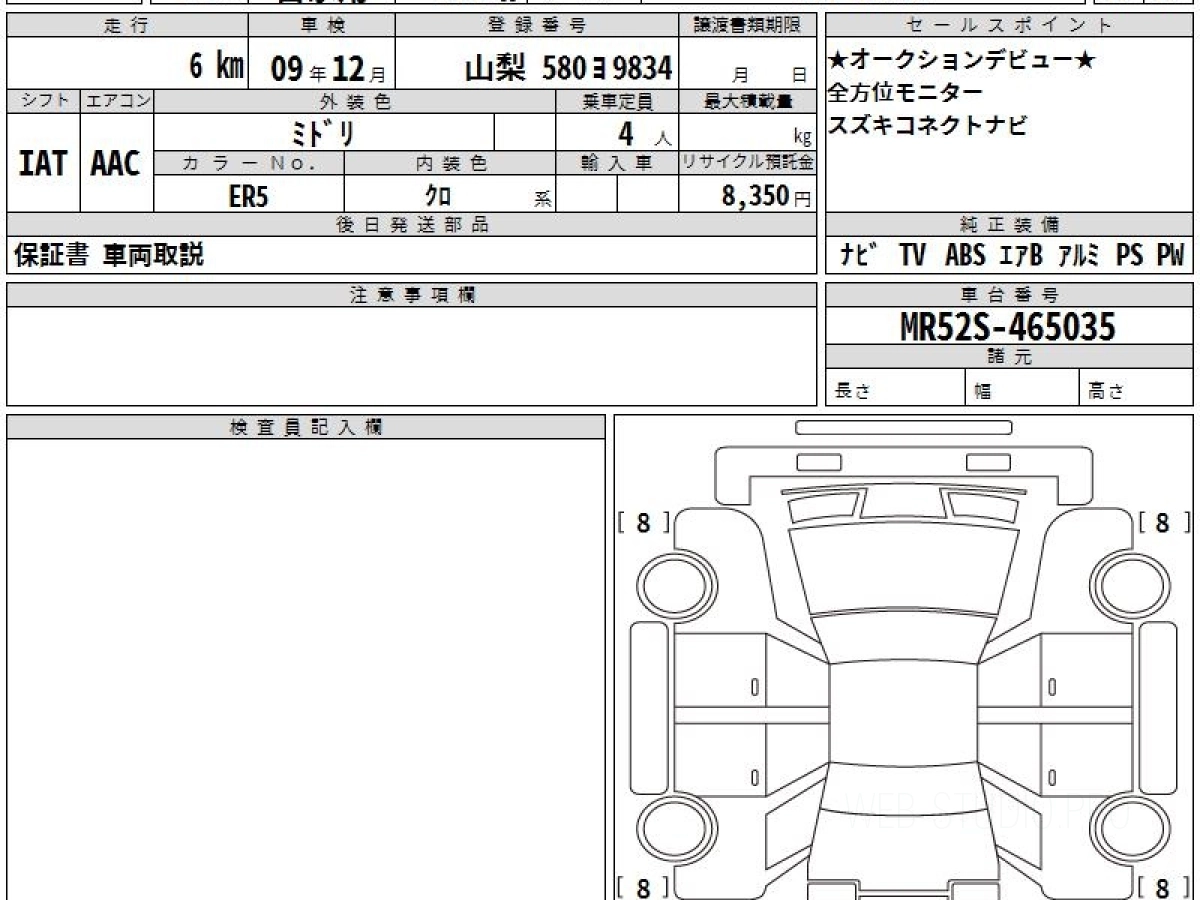Click the 最大積載量 header
Image resolution: width=1200 pixels, height=900 pixels.
[748, 101]
